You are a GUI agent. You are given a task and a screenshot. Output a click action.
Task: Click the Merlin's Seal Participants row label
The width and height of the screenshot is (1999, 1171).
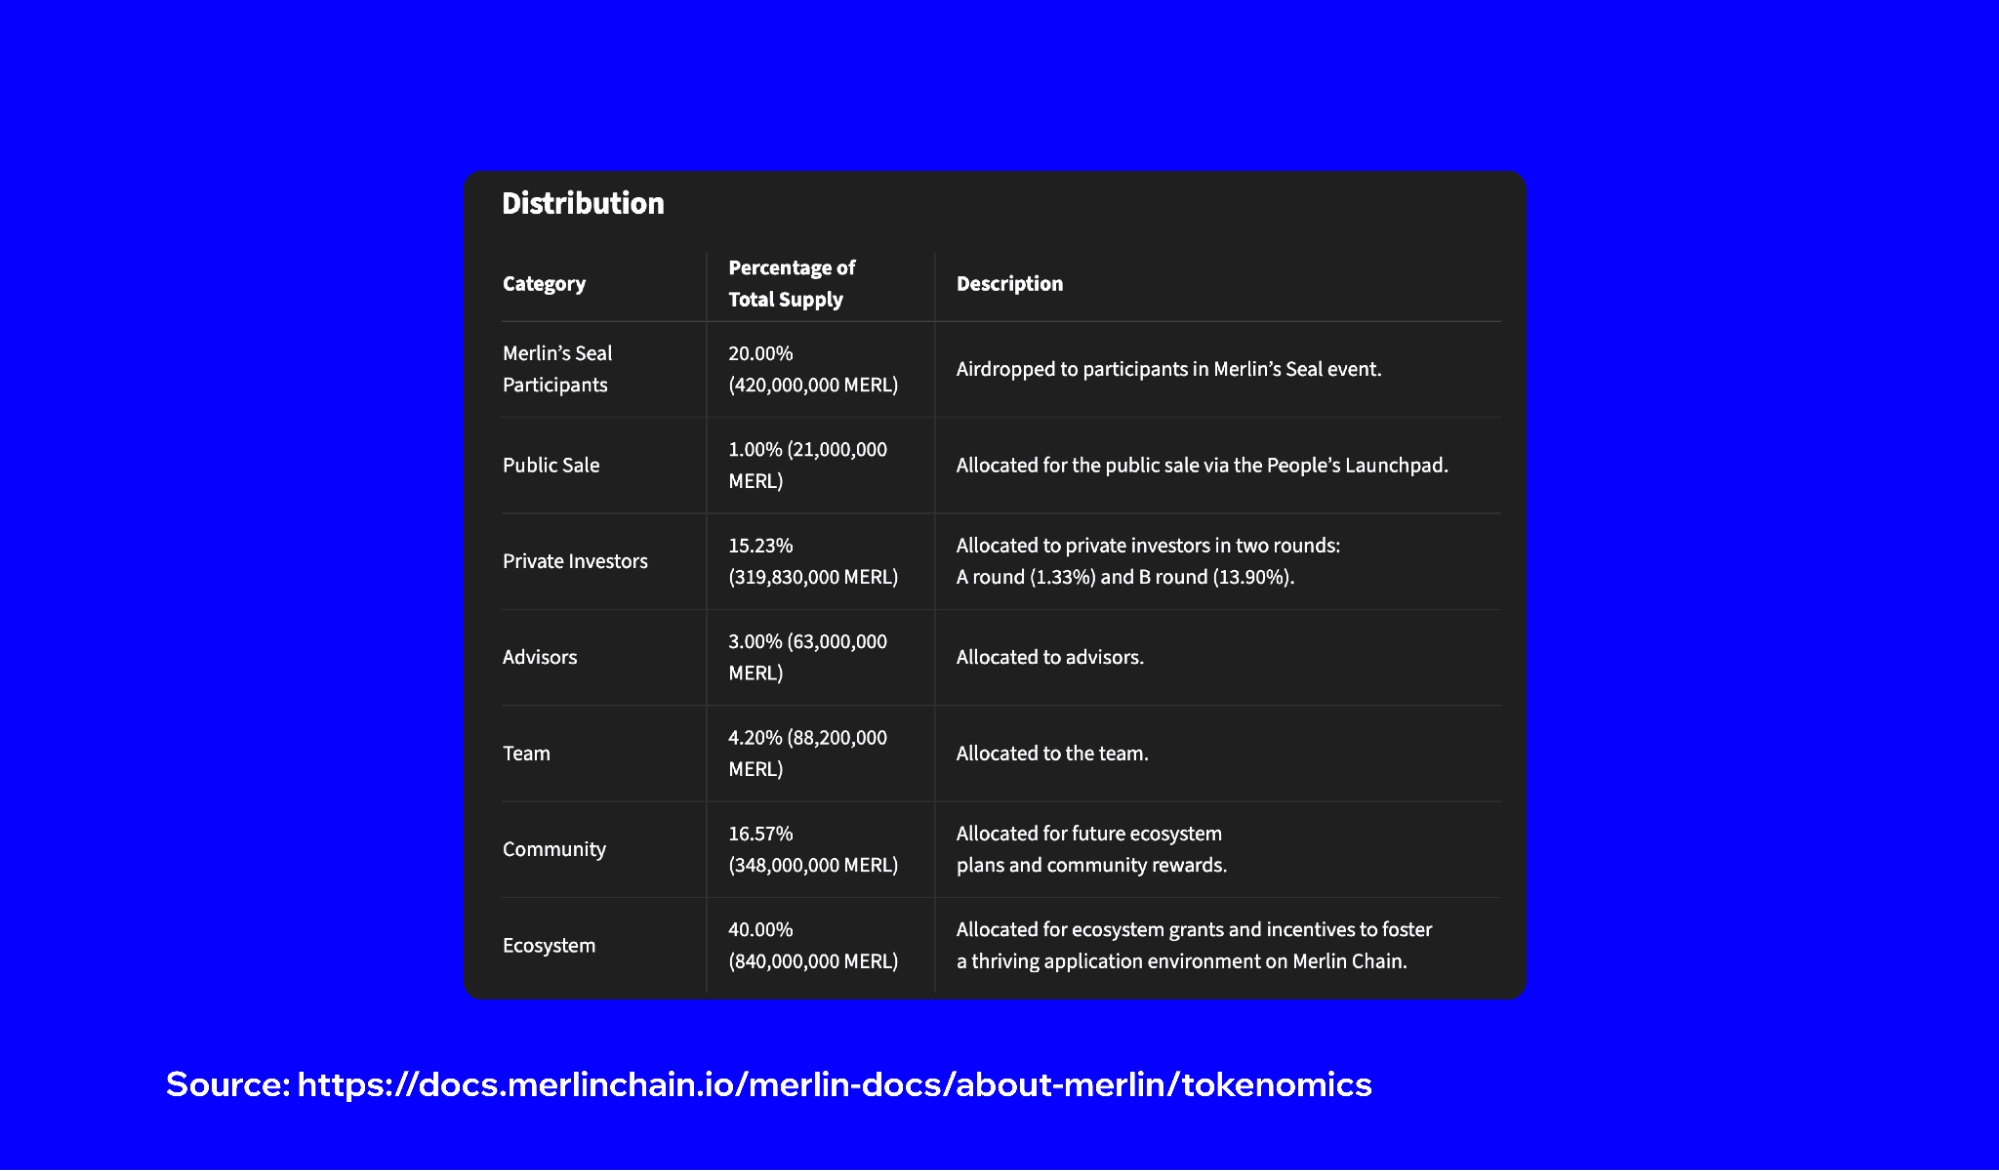(557, 368)
